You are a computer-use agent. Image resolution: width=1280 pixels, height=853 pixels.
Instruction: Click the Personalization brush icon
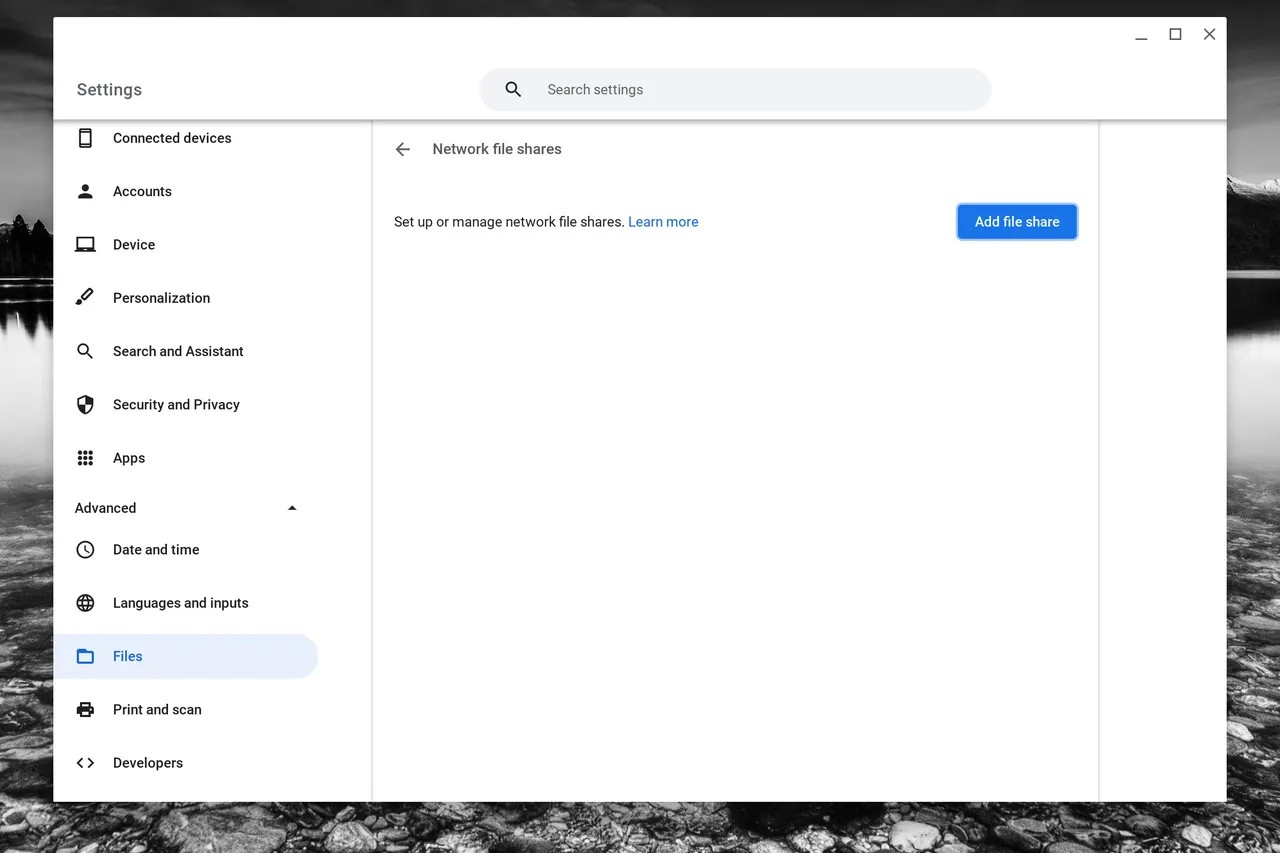pos(85,298)
